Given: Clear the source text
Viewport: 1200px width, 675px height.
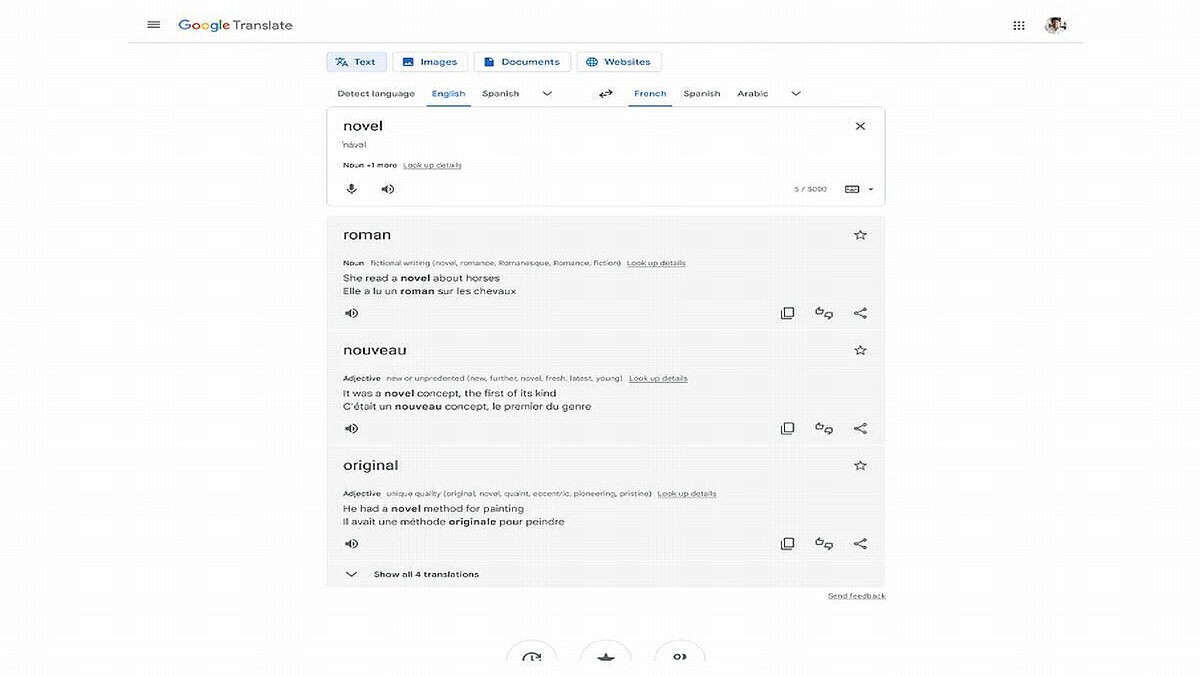Looking at the screenshot, I should [860, 126].
